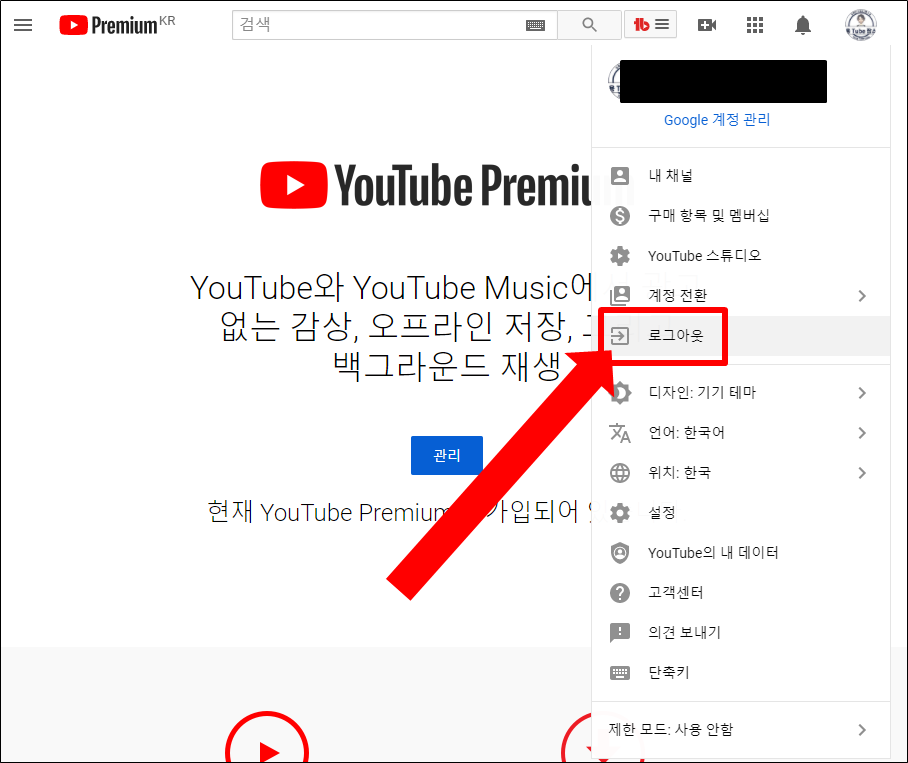908x763 pixels.
Task: Click 제한 모드: 사용 안함 label
Action: tap(671, 729)
